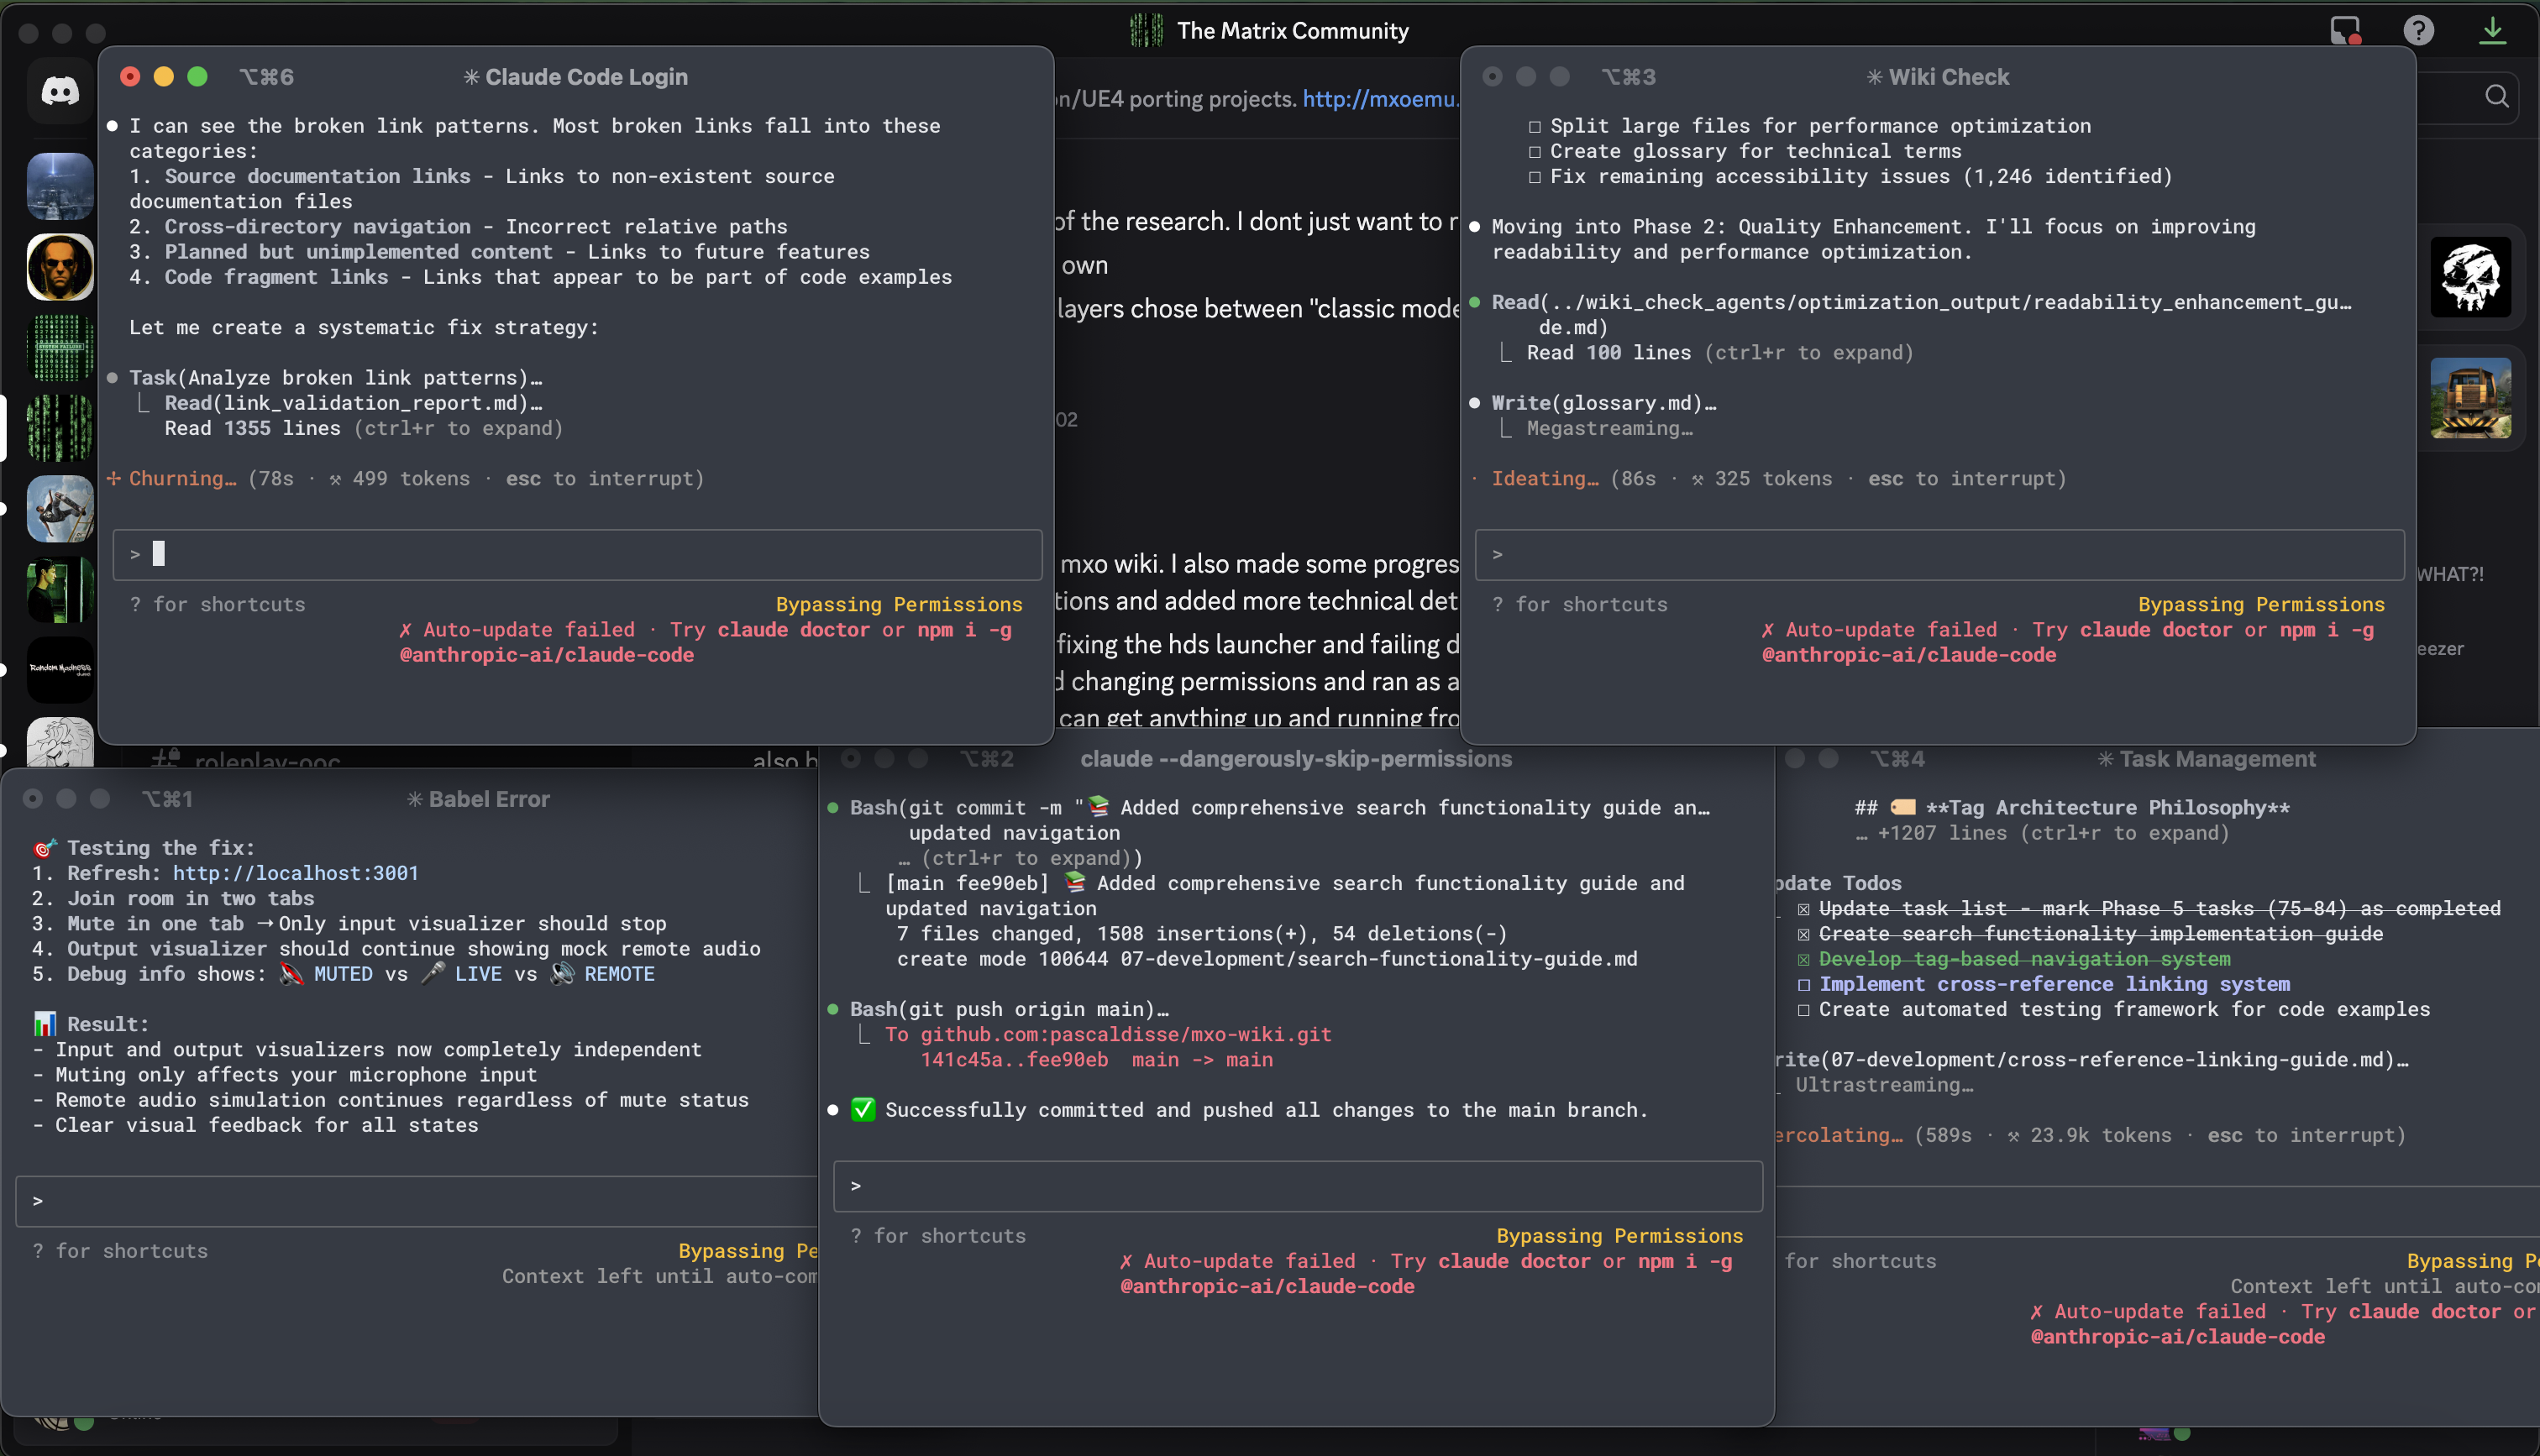Image resolution: width=2540 pixels, height=1456 pixels.
Task: Open the Discord inbox icon
Action: [2344, 30]
